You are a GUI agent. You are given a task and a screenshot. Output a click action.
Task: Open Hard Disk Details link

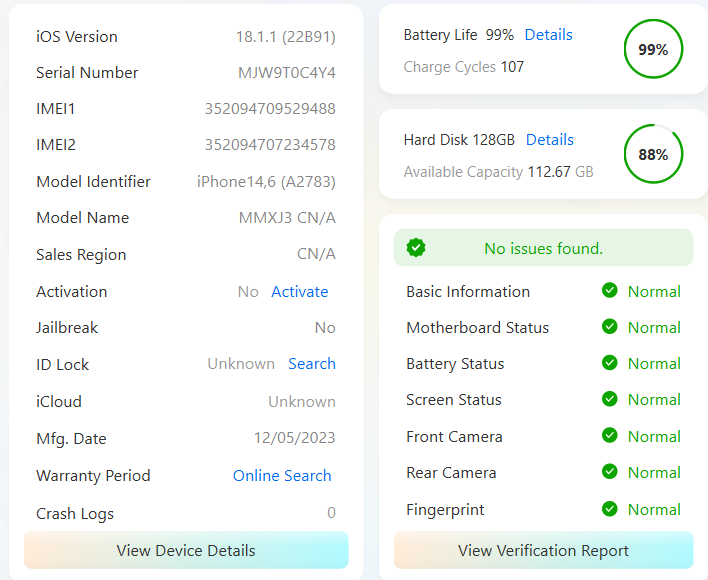click(549, 140)
